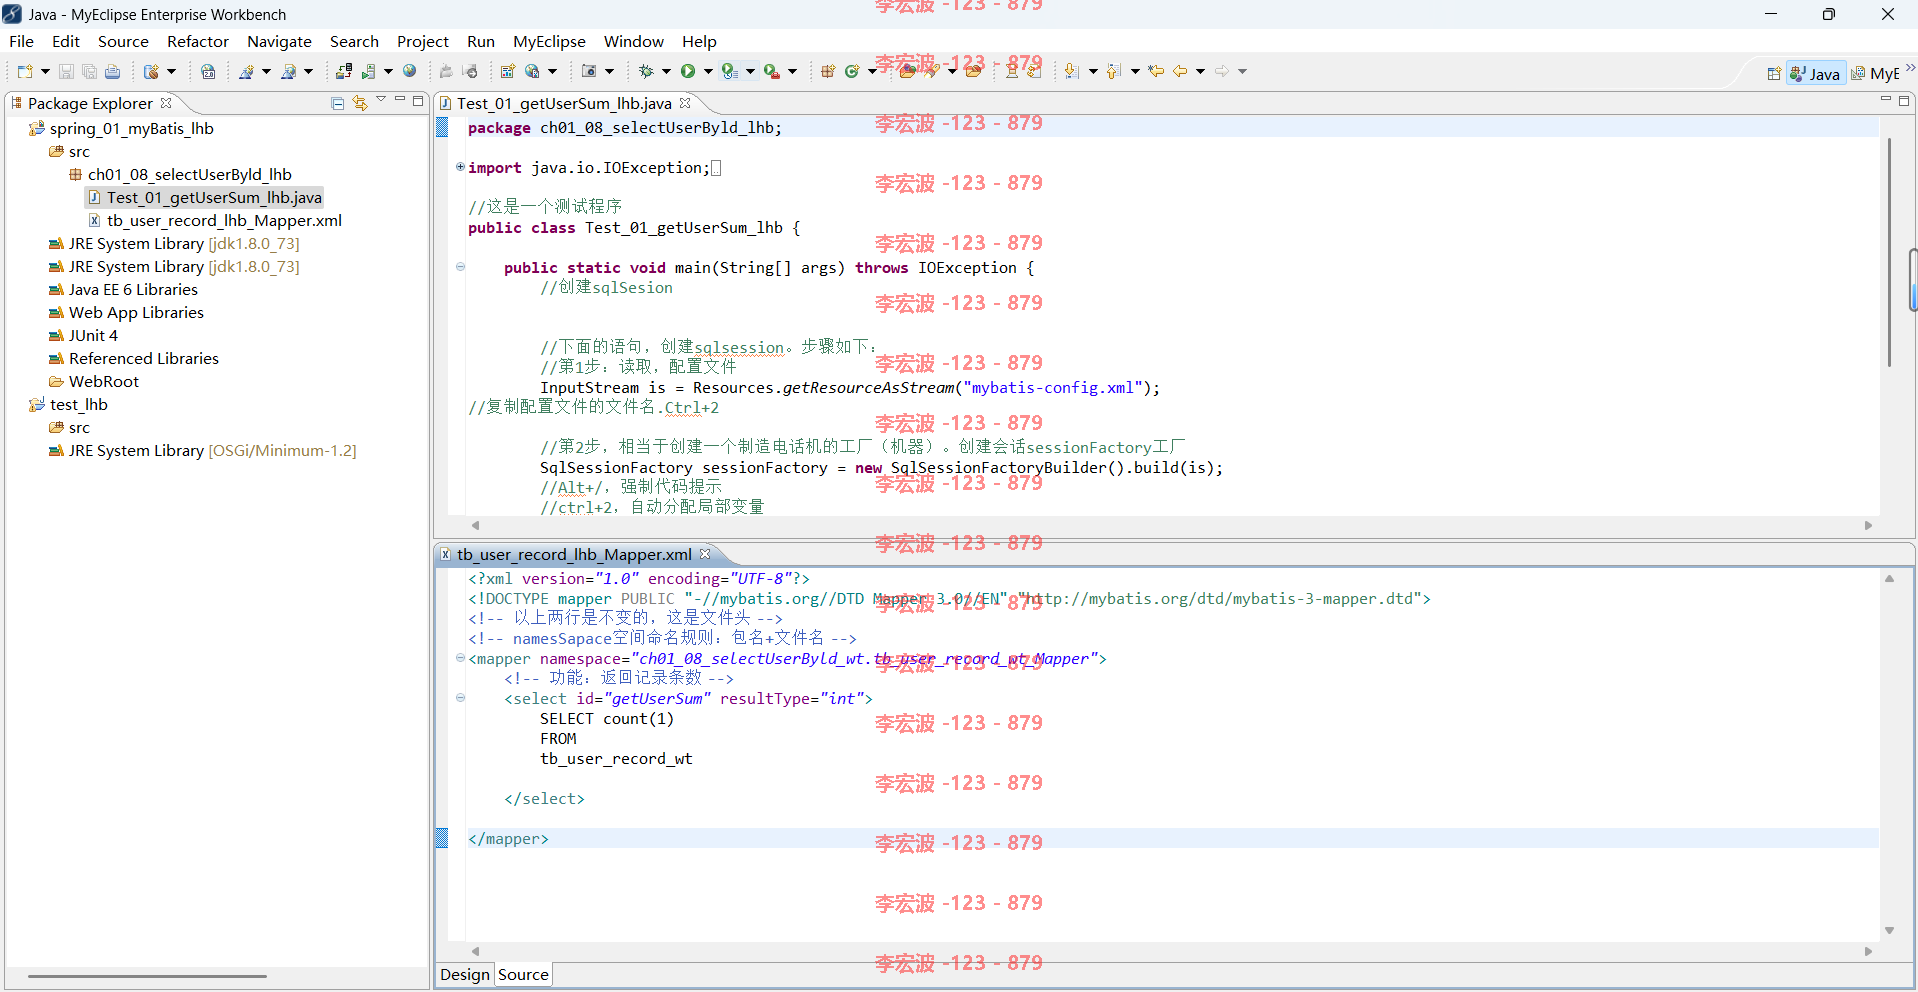Open the Debug dropdown arrow

click(x=666, y=71)
